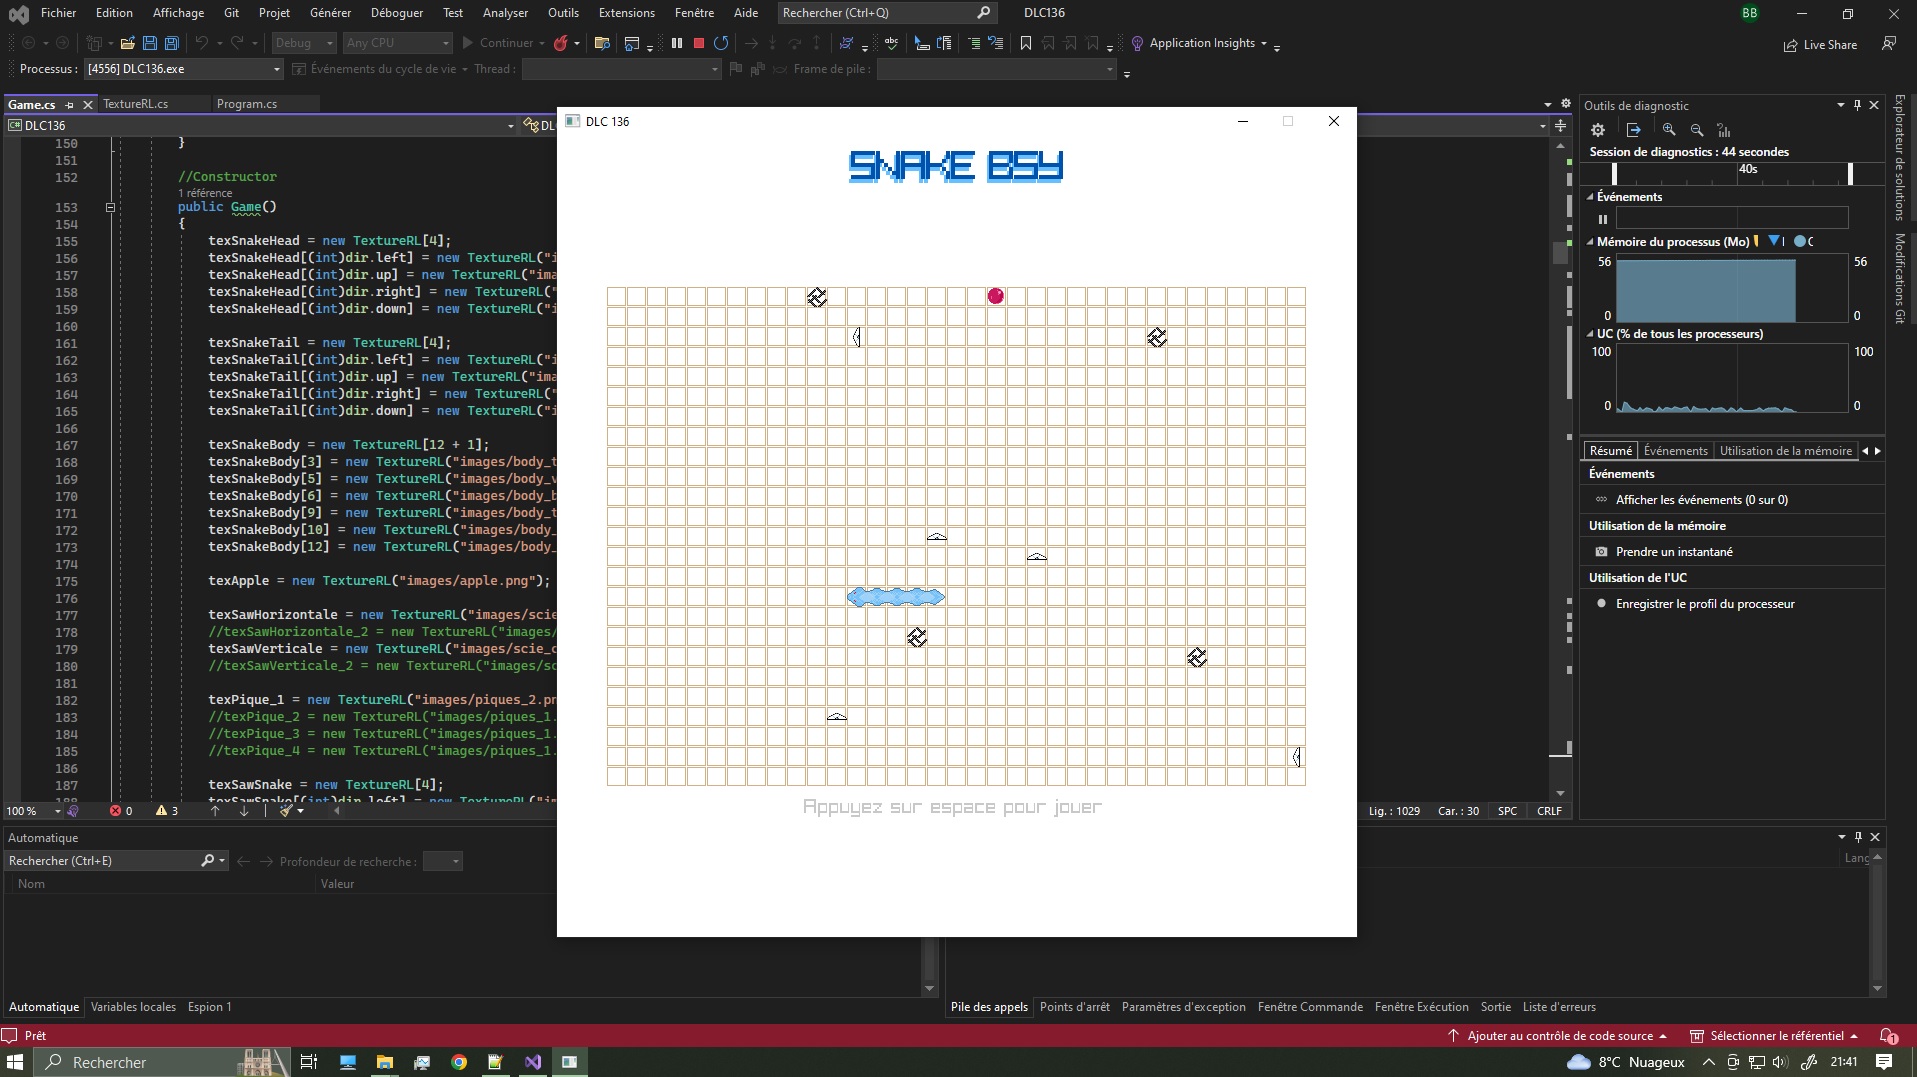Screen dimensions: 1917x1077
Task: Open the Déboguer menu
Action: point(396,13)
